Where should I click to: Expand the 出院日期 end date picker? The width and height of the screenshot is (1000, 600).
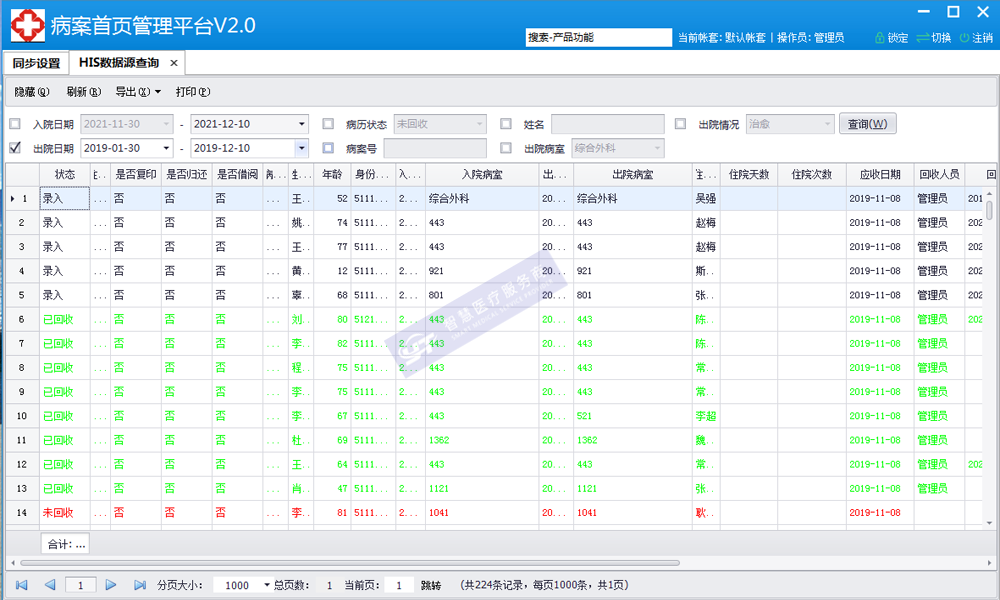click(x=301, y=148)
